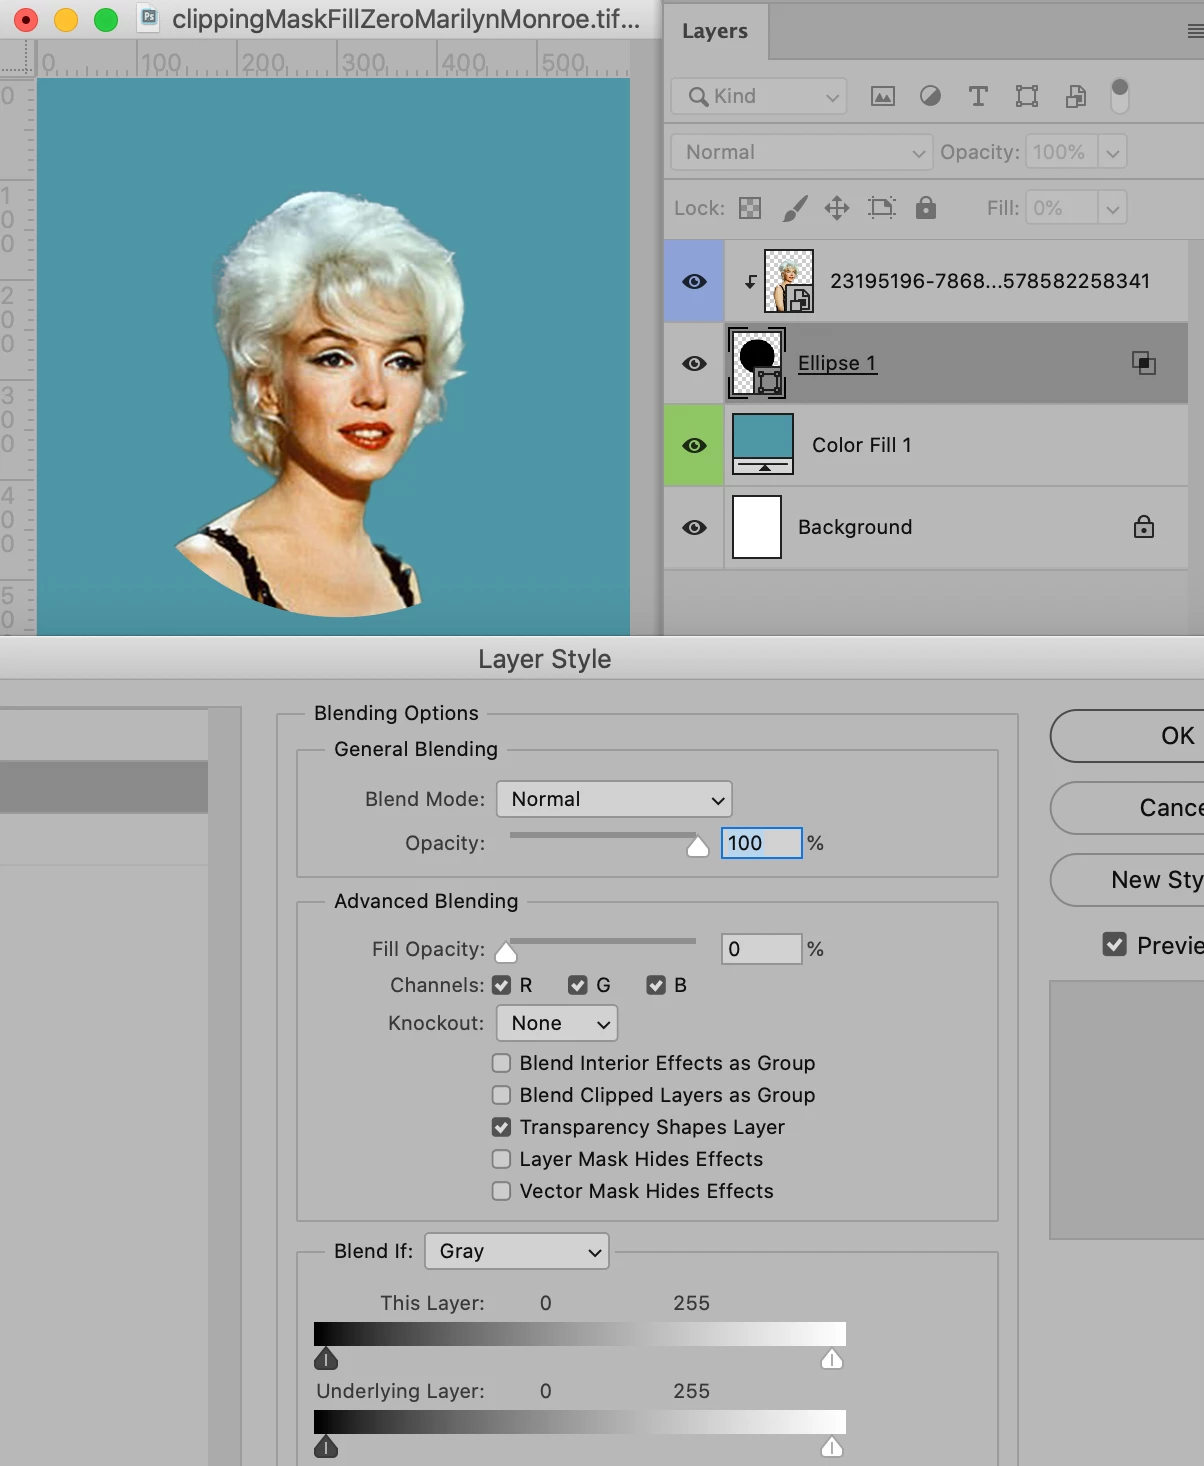Click right white slider of This Layer

[832, 1359]
